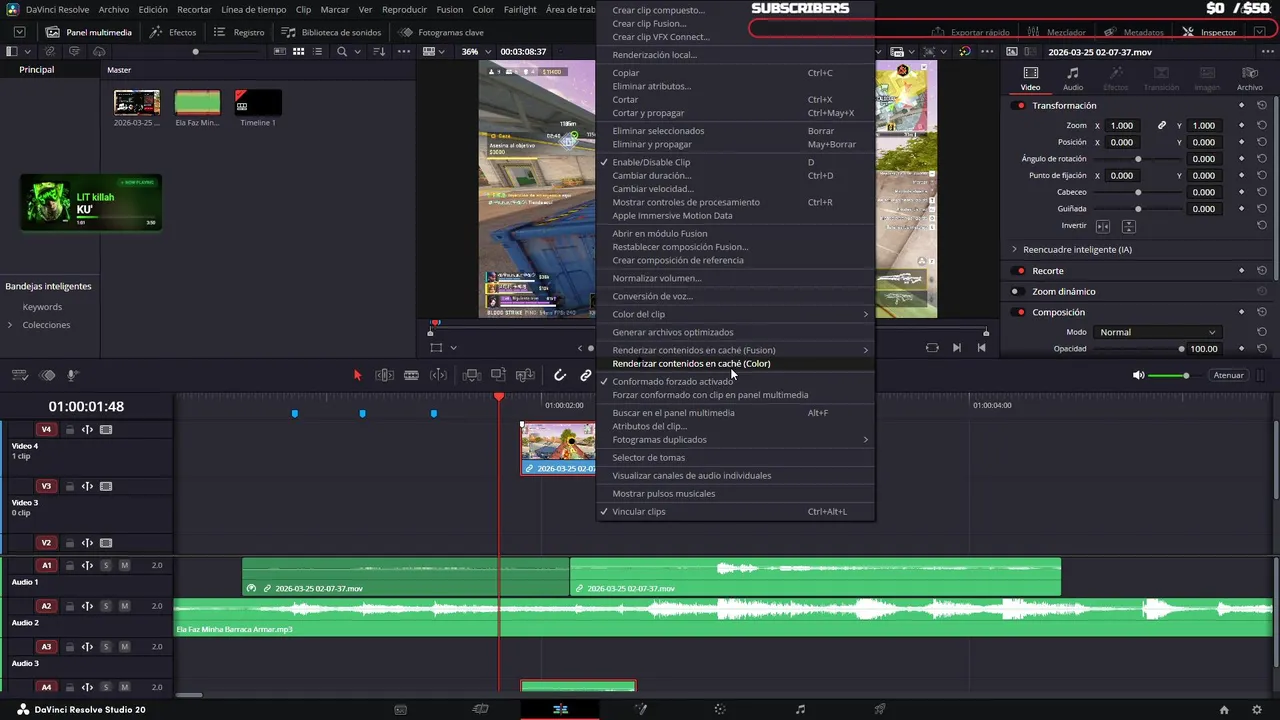
Task: Click the Zoom X value field
Action: click(x=1122, y=126)
